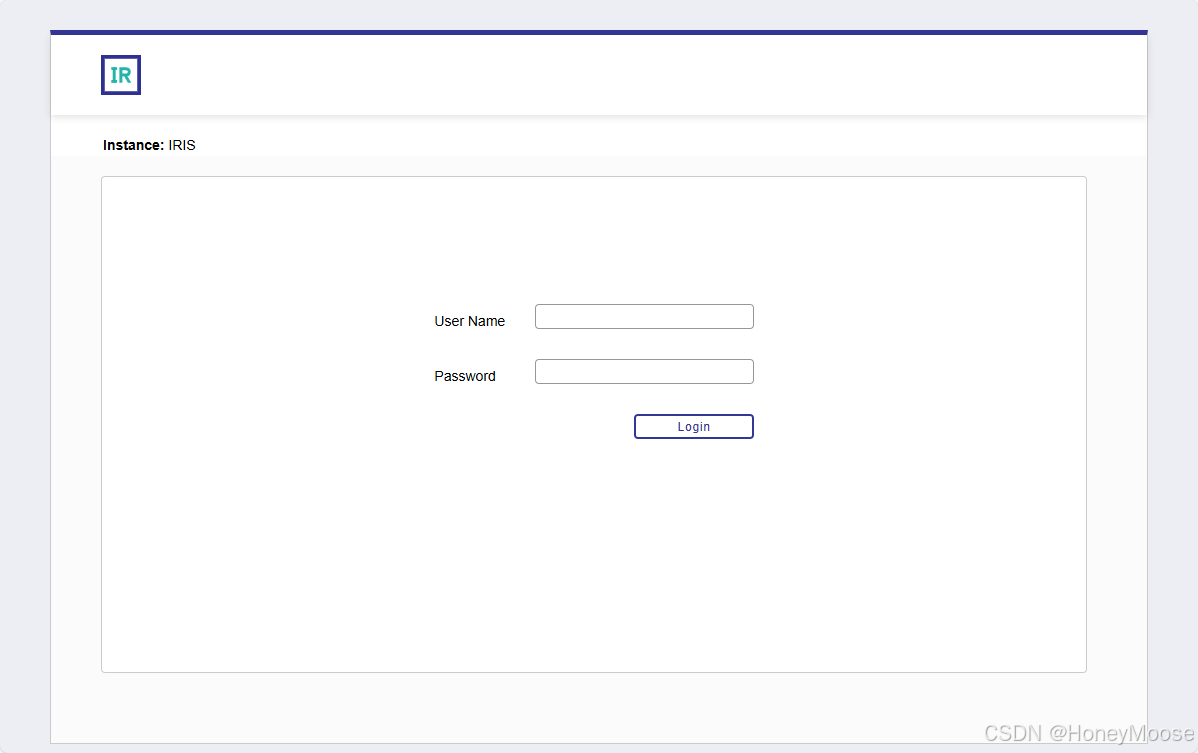Click the IRIS instance name link
The width and height of the screenshot is (1198, 753).
183,145
